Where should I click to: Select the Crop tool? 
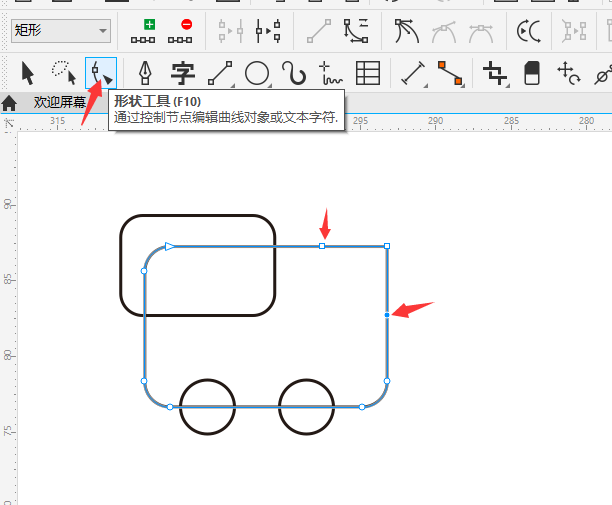[495, 73]
